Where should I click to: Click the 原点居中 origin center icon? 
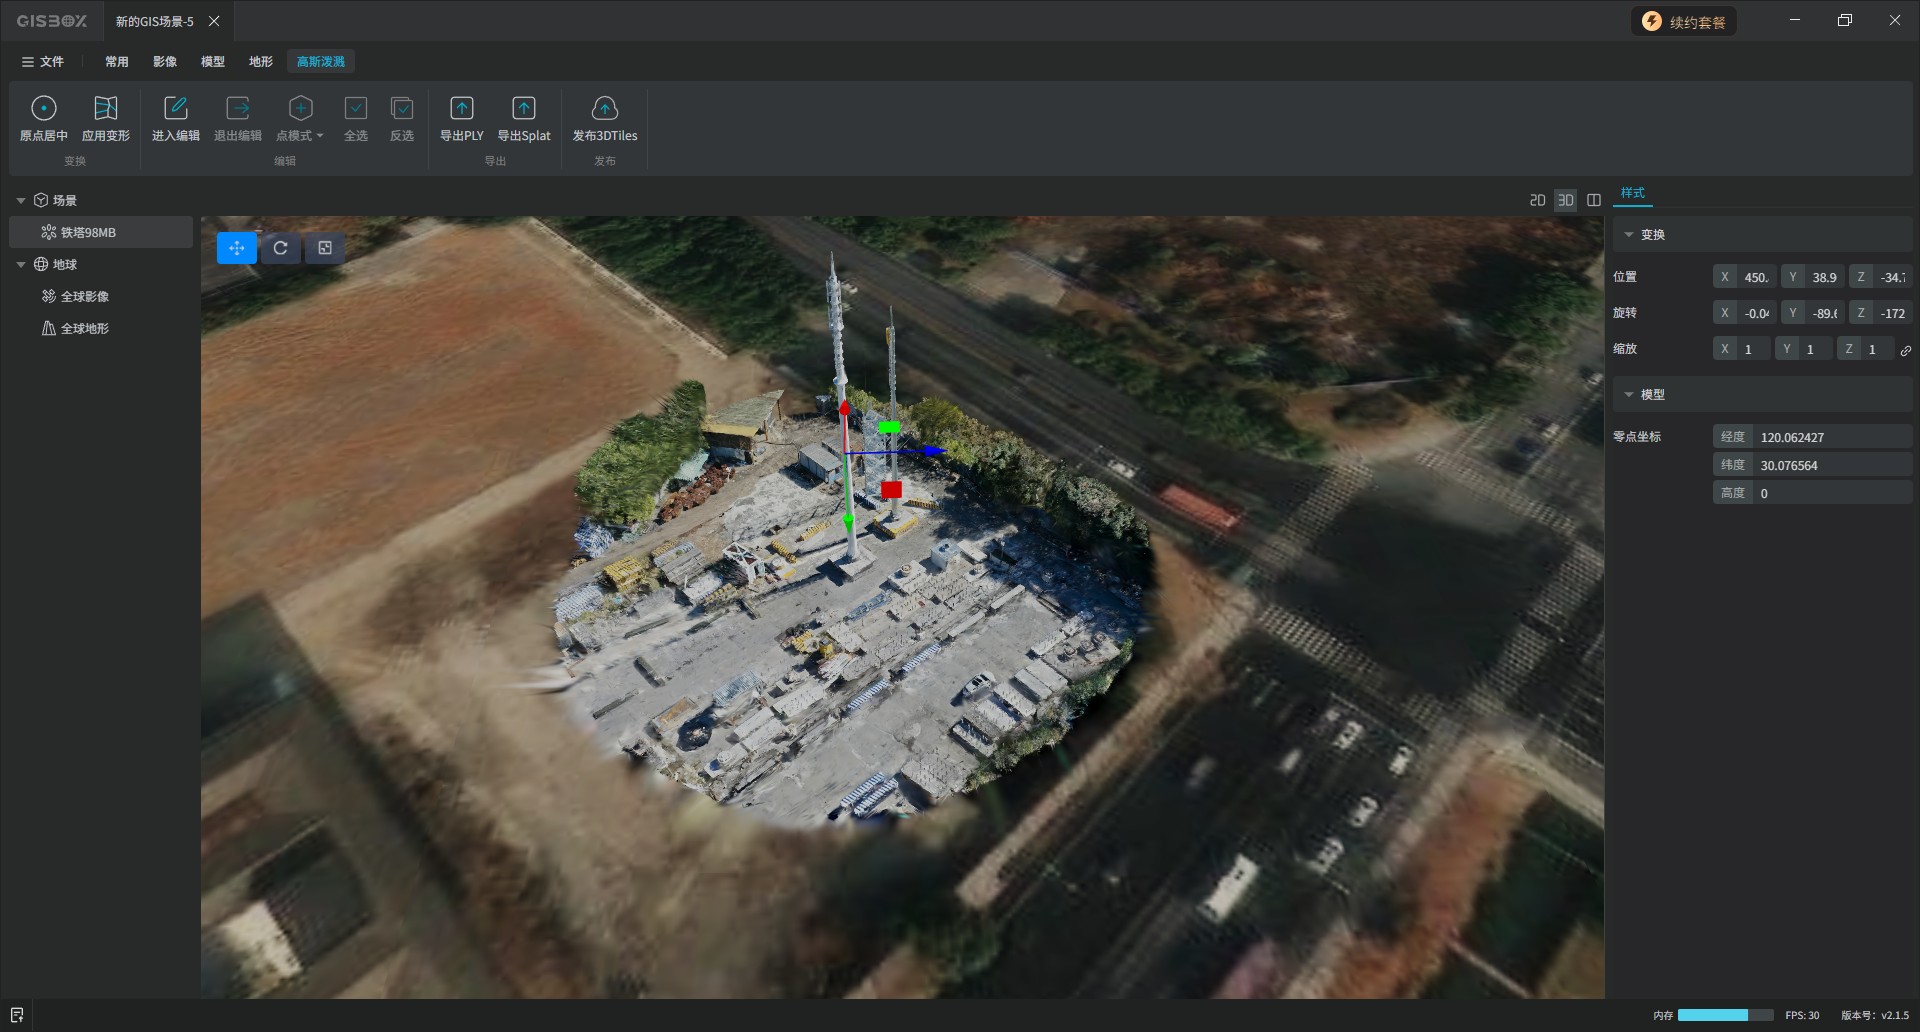[44, 108]
